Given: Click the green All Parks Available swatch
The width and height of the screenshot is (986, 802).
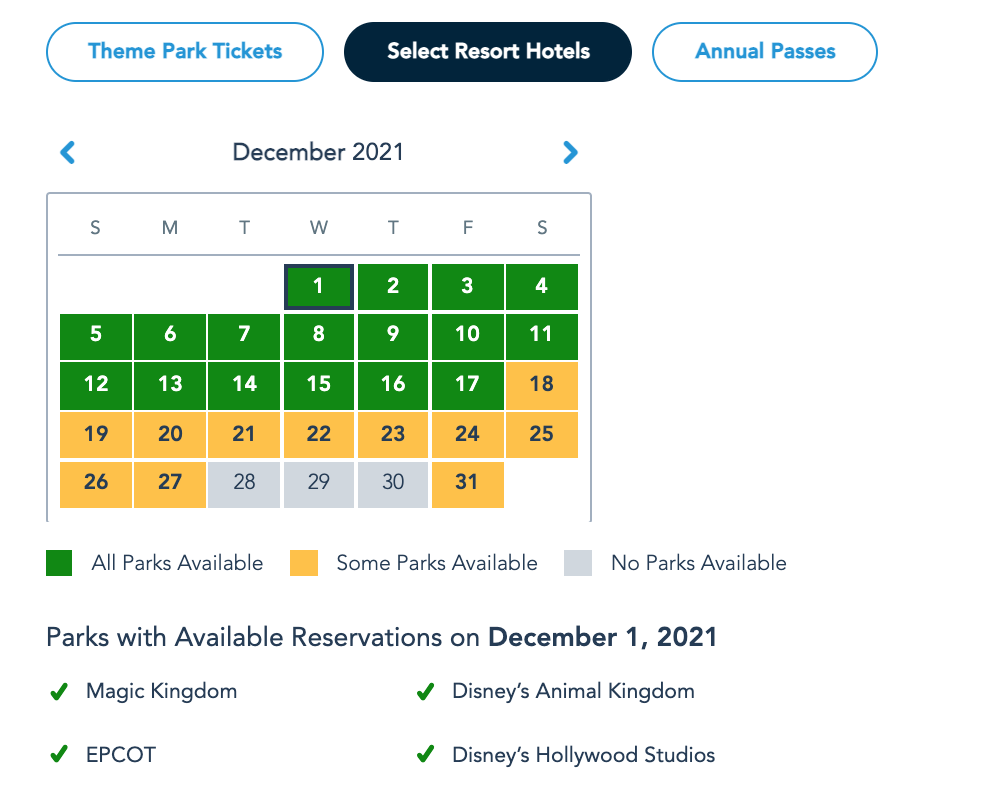Looking at the screenshot, I should (x=59, y=563).
